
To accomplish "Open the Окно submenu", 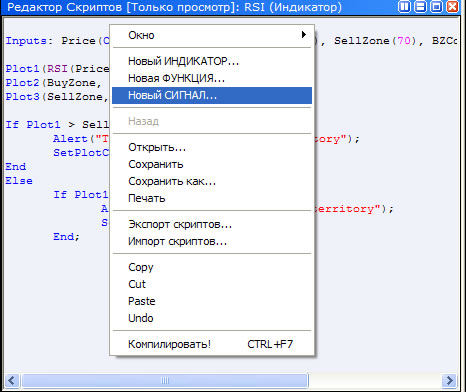I will coord(212,35).
